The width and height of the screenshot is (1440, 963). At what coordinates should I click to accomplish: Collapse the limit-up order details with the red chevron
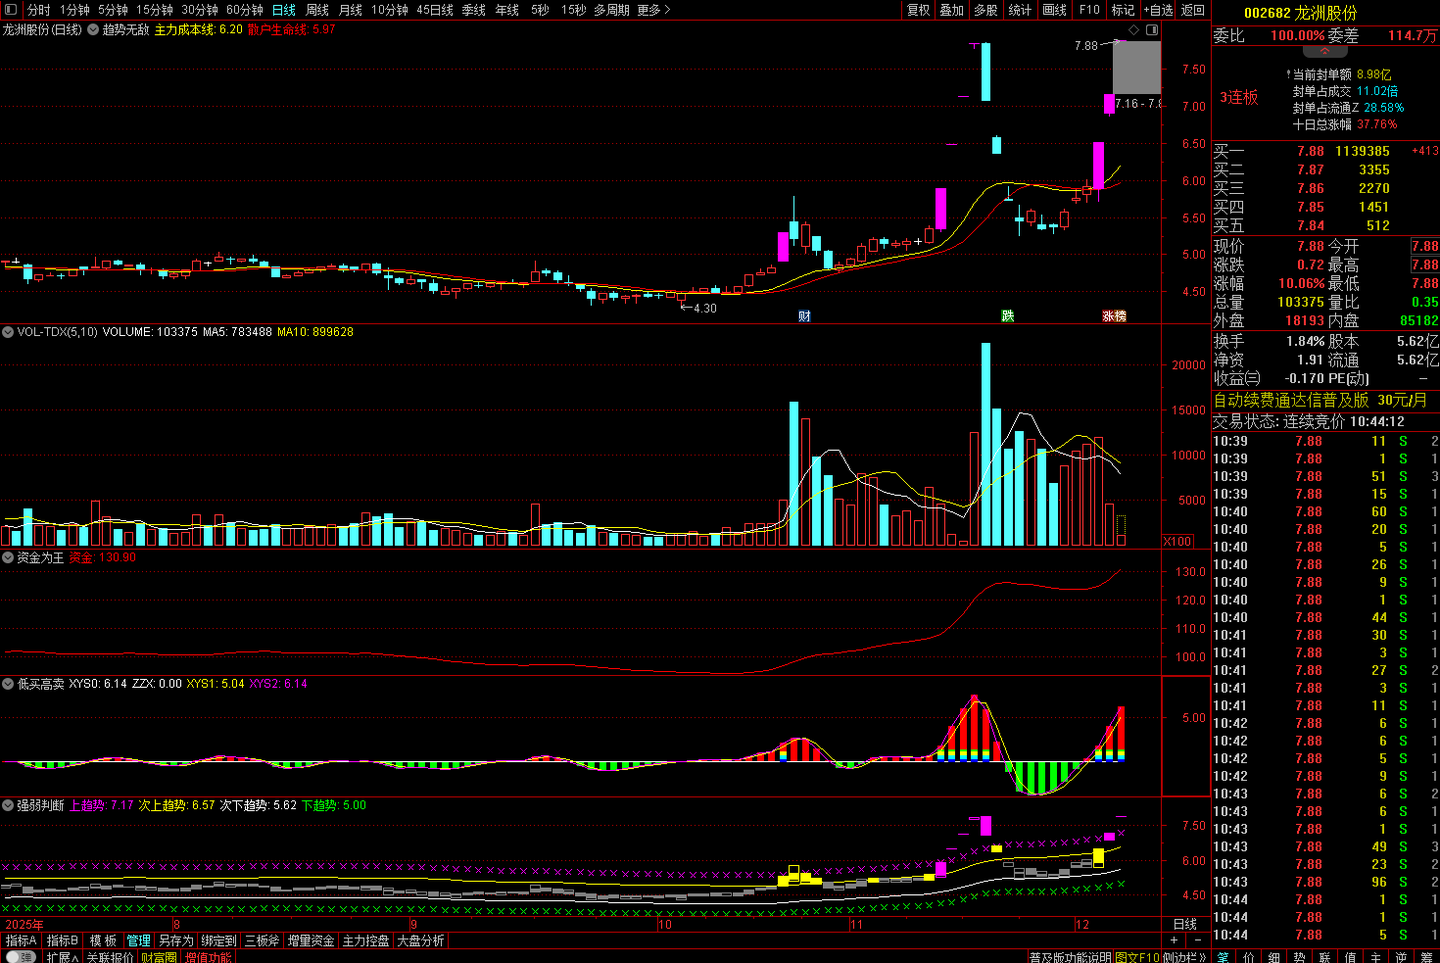(1325, 51)
